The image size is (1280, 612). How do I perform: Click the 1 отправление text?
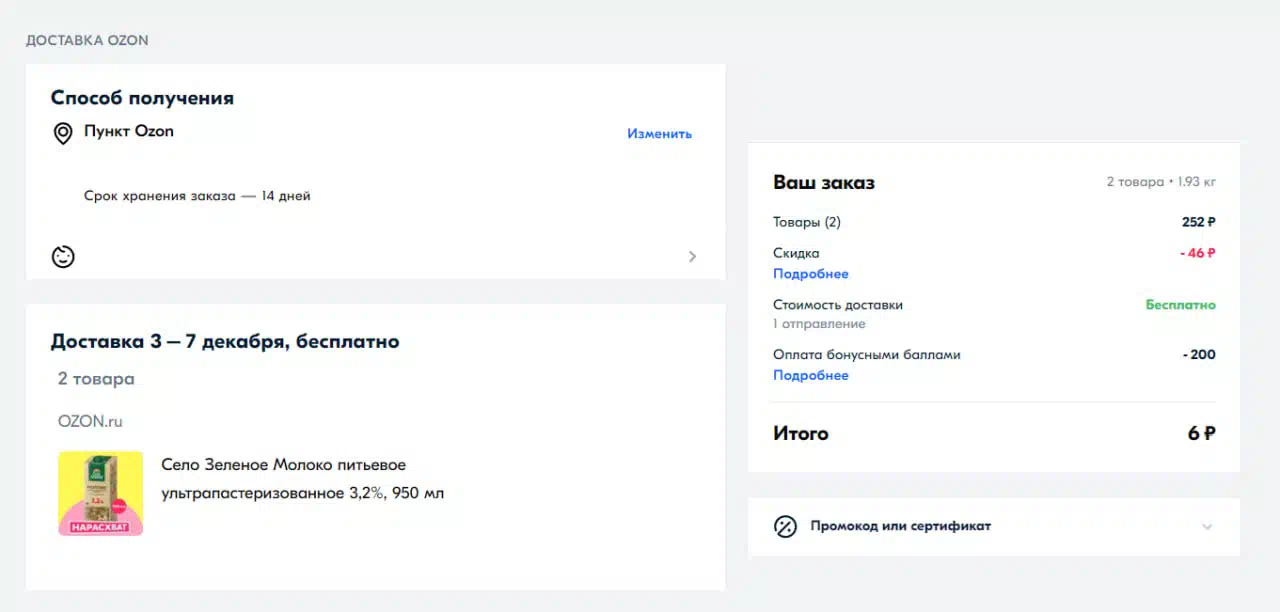[819, 324]
